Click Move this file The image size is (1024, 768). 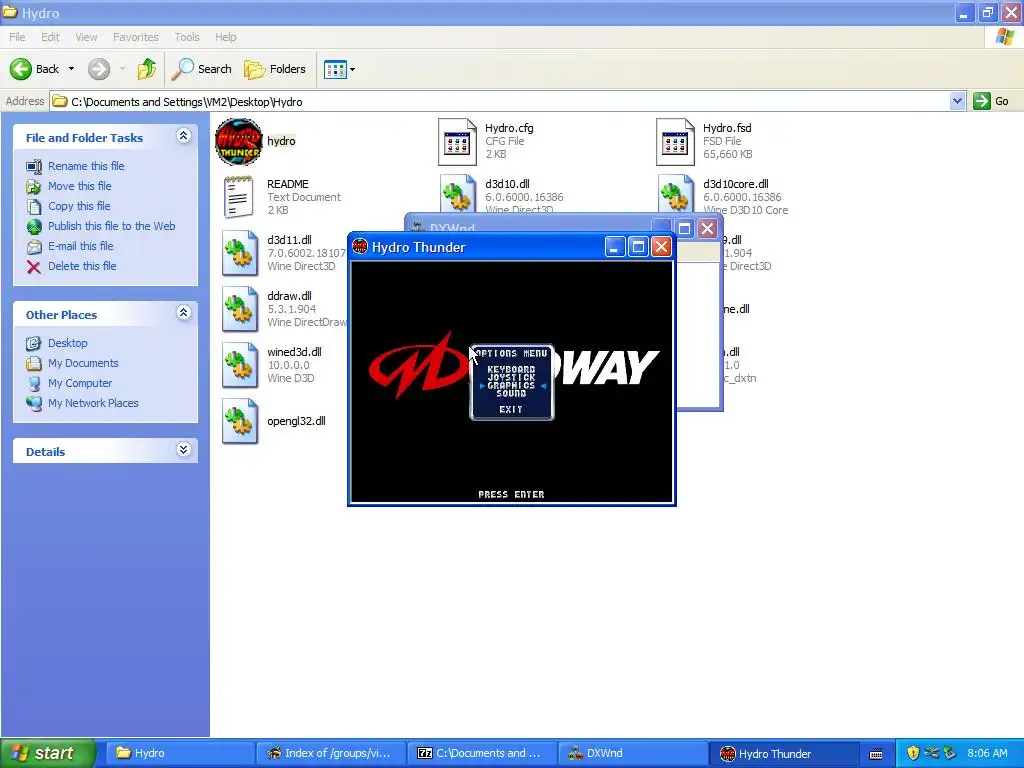[80, 186]
